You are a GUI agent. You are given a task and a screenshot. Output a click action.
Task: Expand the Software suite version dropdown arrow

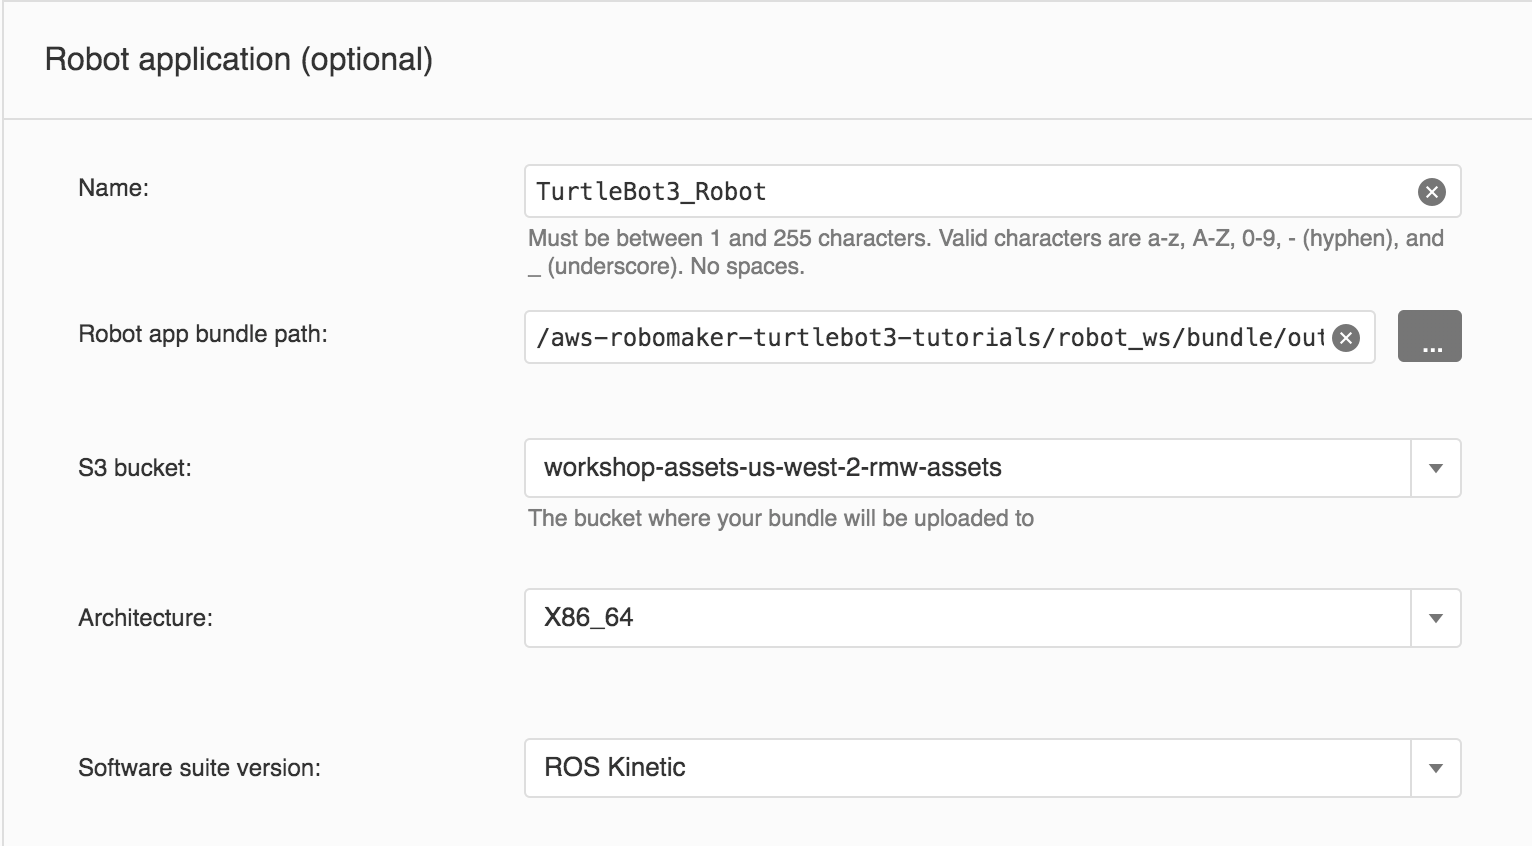1436,768
